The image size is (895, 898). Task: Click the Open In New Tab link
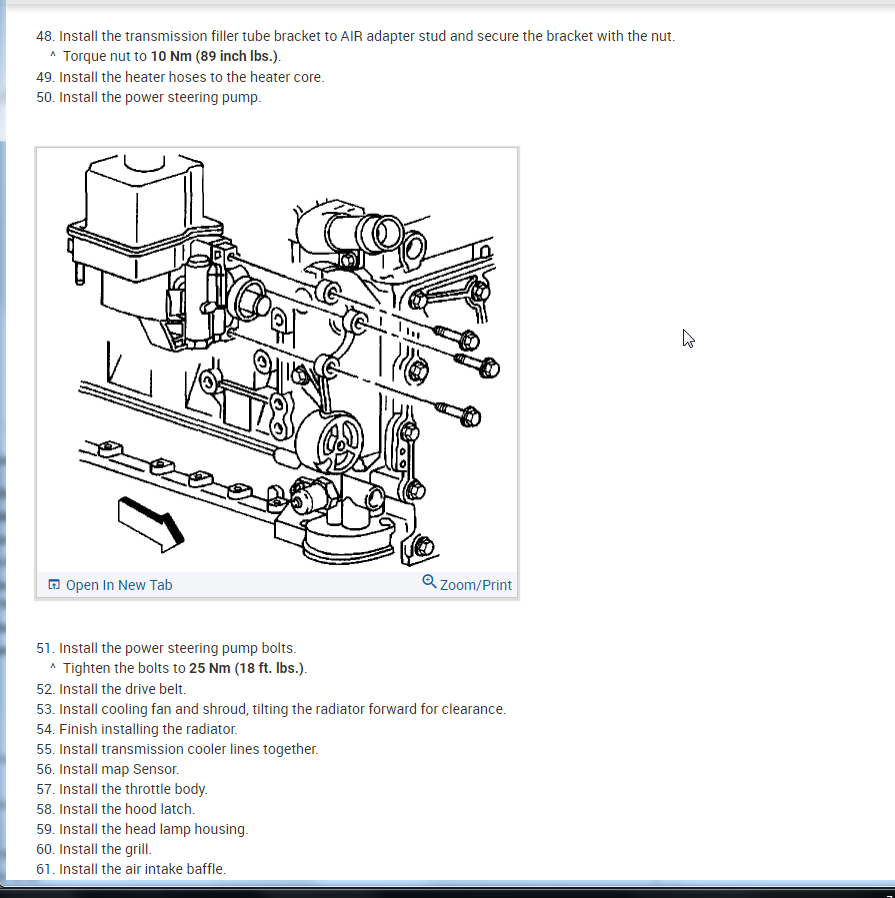119,585
